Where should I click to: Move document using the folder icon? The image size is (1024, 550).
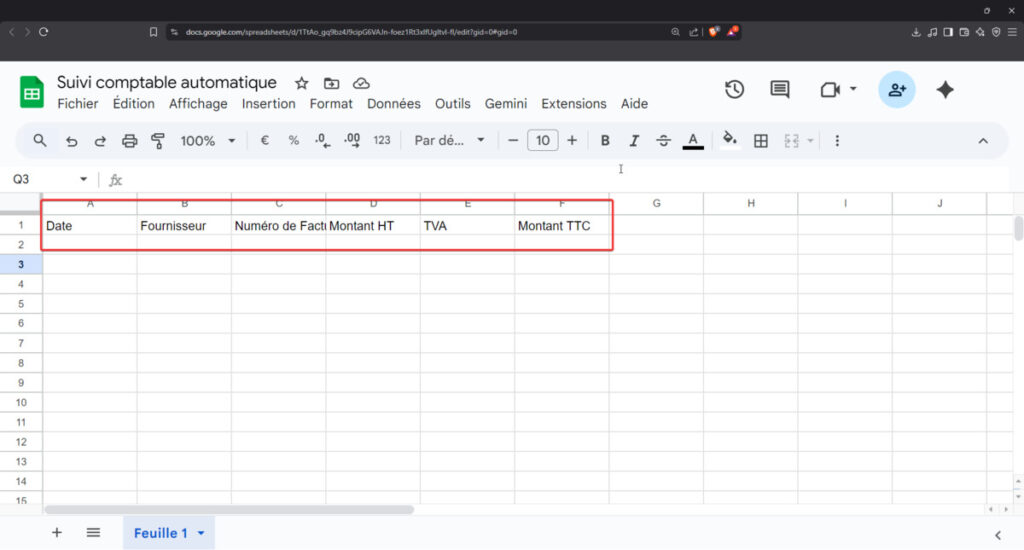pyautogui.click(x=331, y=83)
